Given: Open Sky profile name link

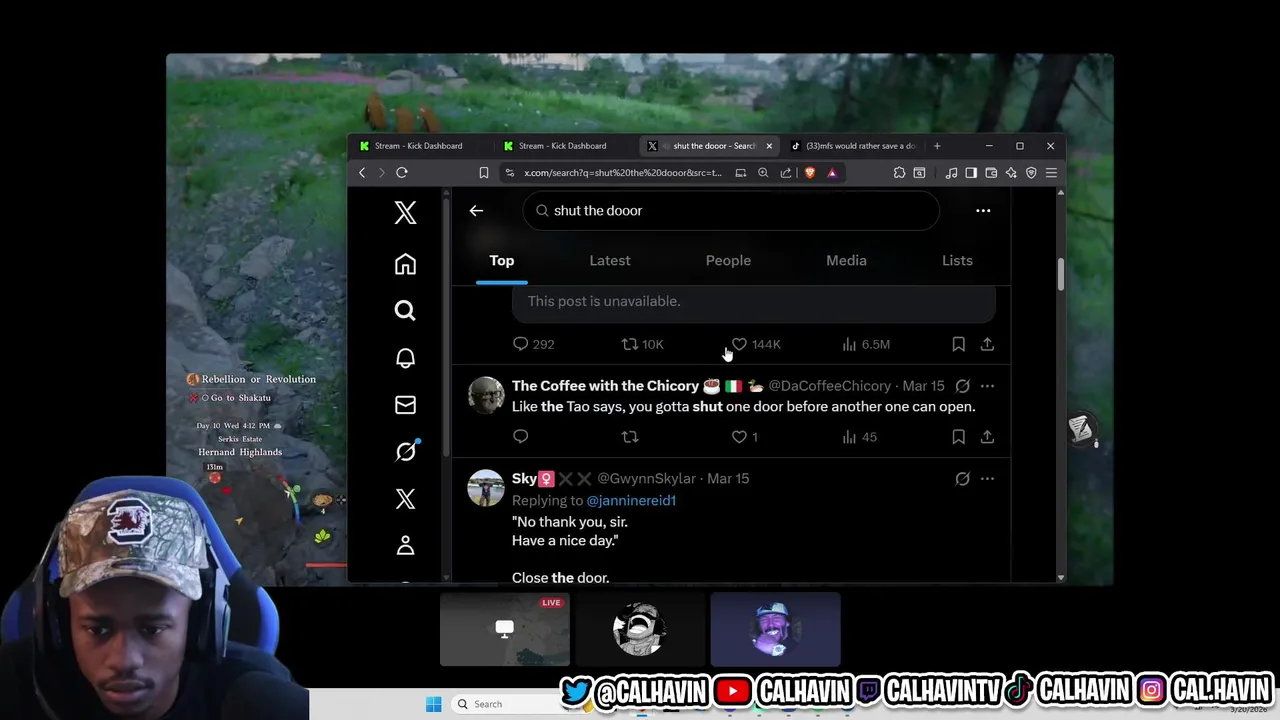Looking at the screenshot, I should point(524,479).
